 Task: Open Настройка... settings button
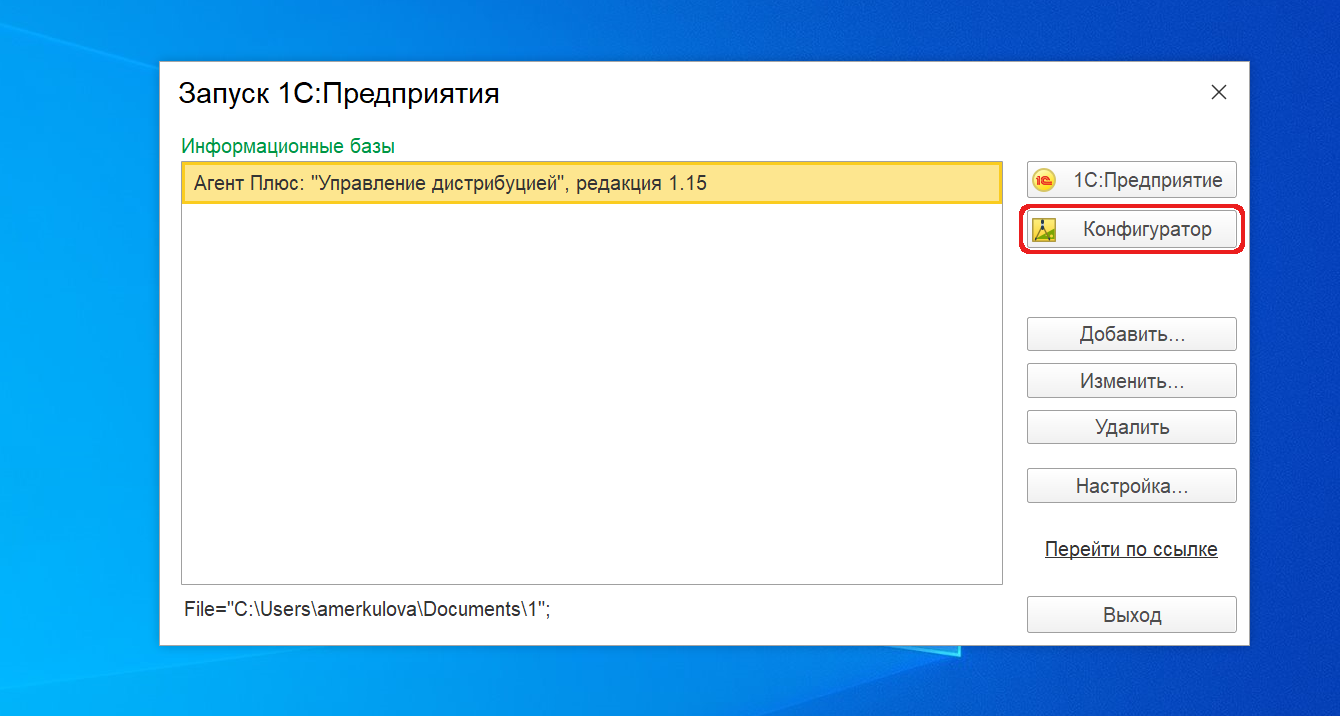1131,486
